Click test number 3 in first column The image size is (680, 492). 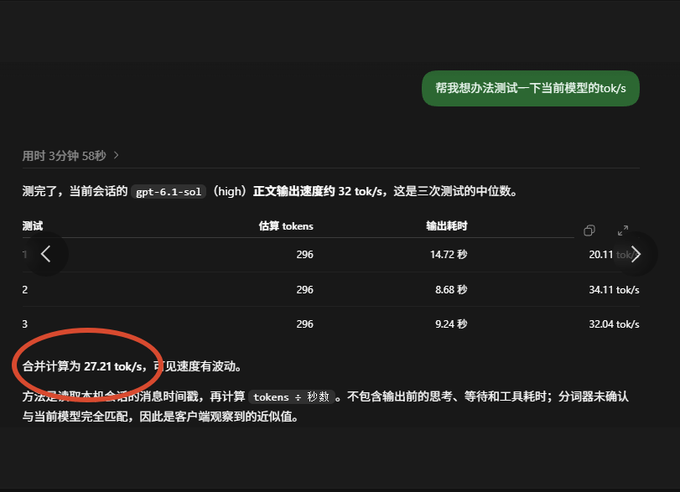25,324
